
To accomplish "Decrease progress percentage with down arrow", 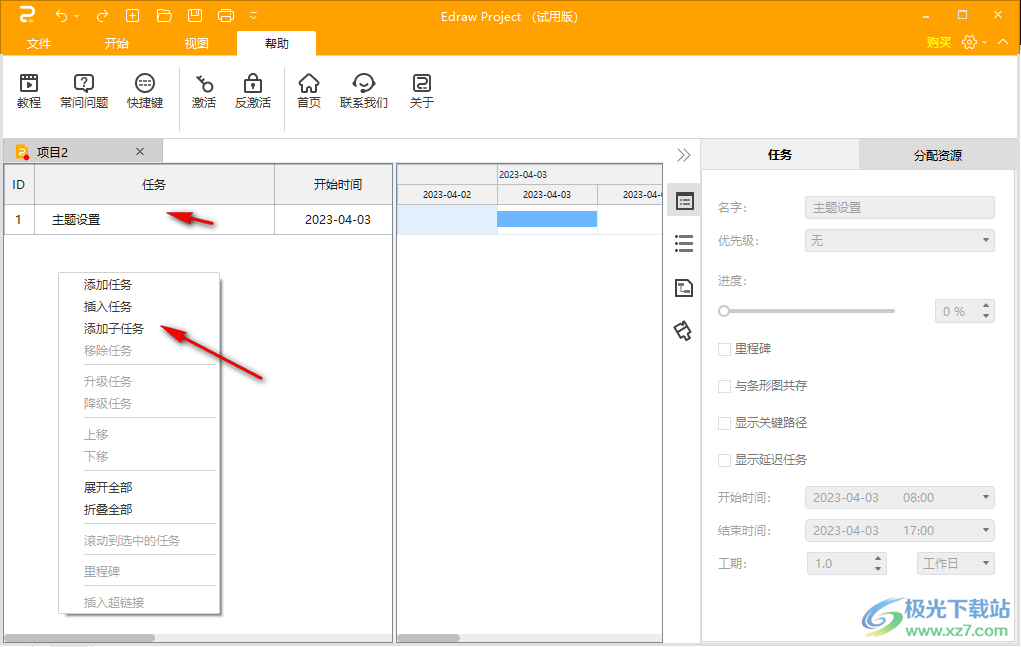I will [986, 316].
